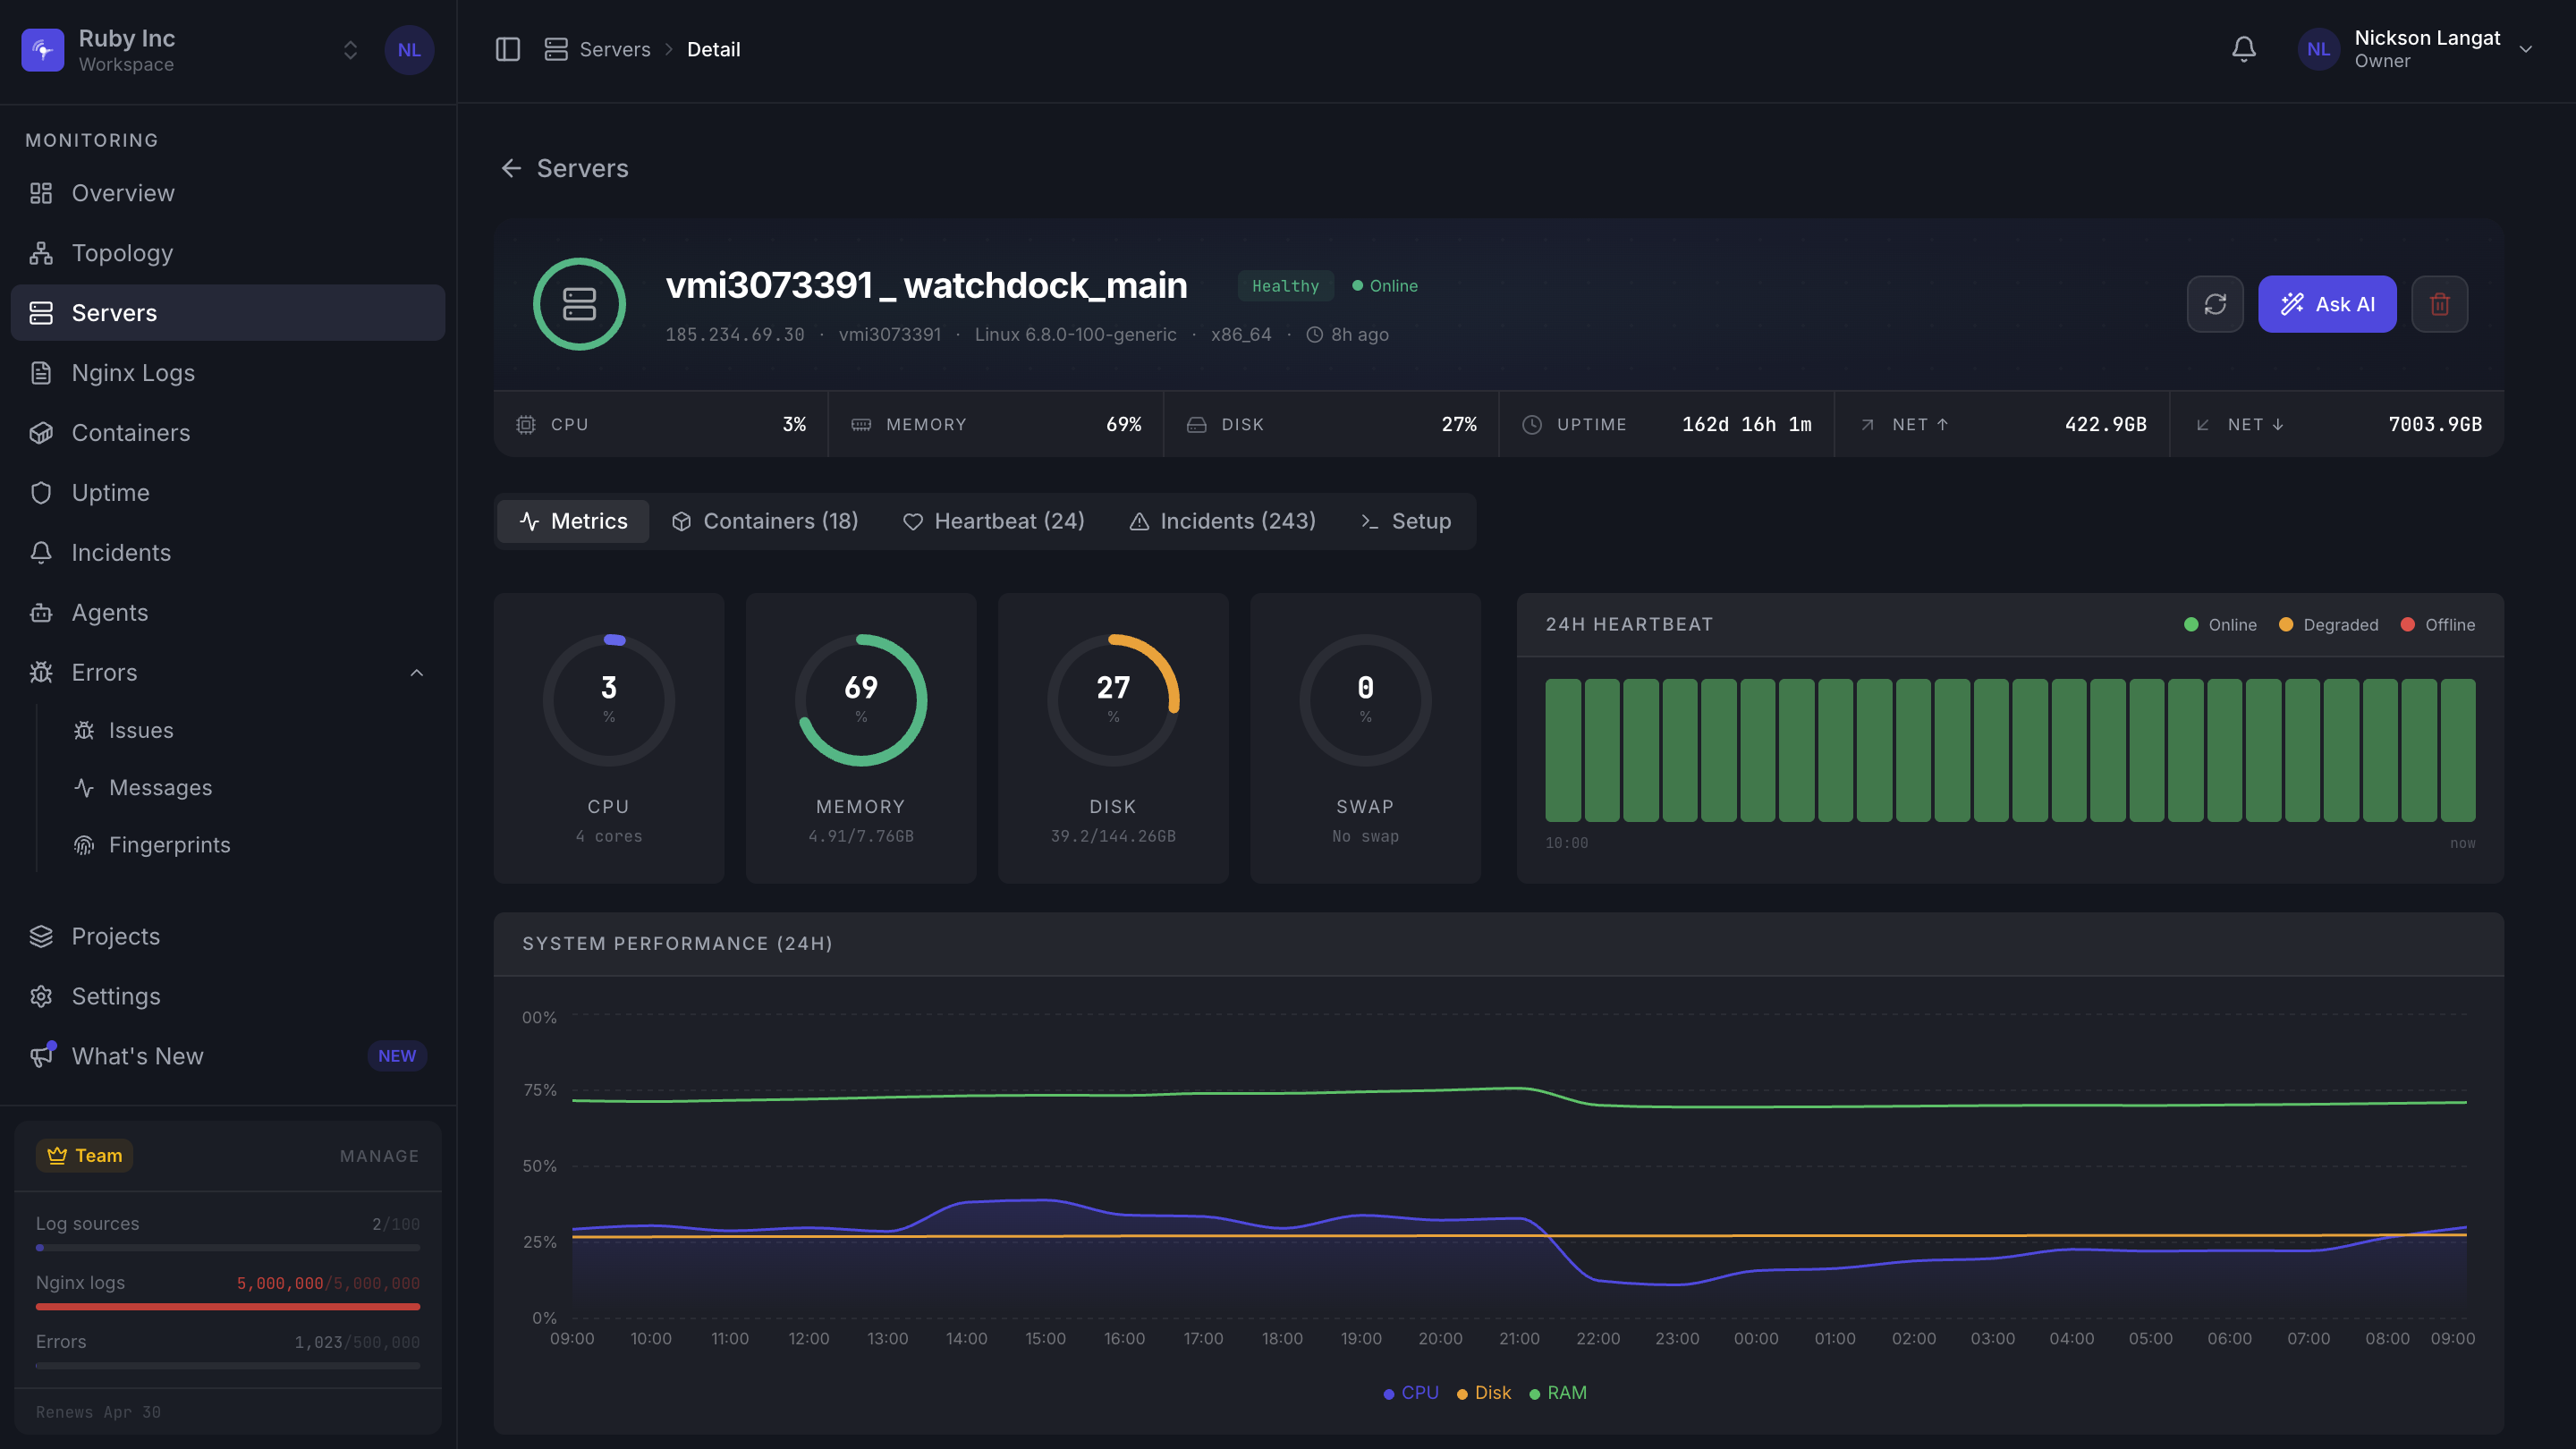Open What's New in the sidebar
2576x1449 pixels.
(x=228, y=1056)
